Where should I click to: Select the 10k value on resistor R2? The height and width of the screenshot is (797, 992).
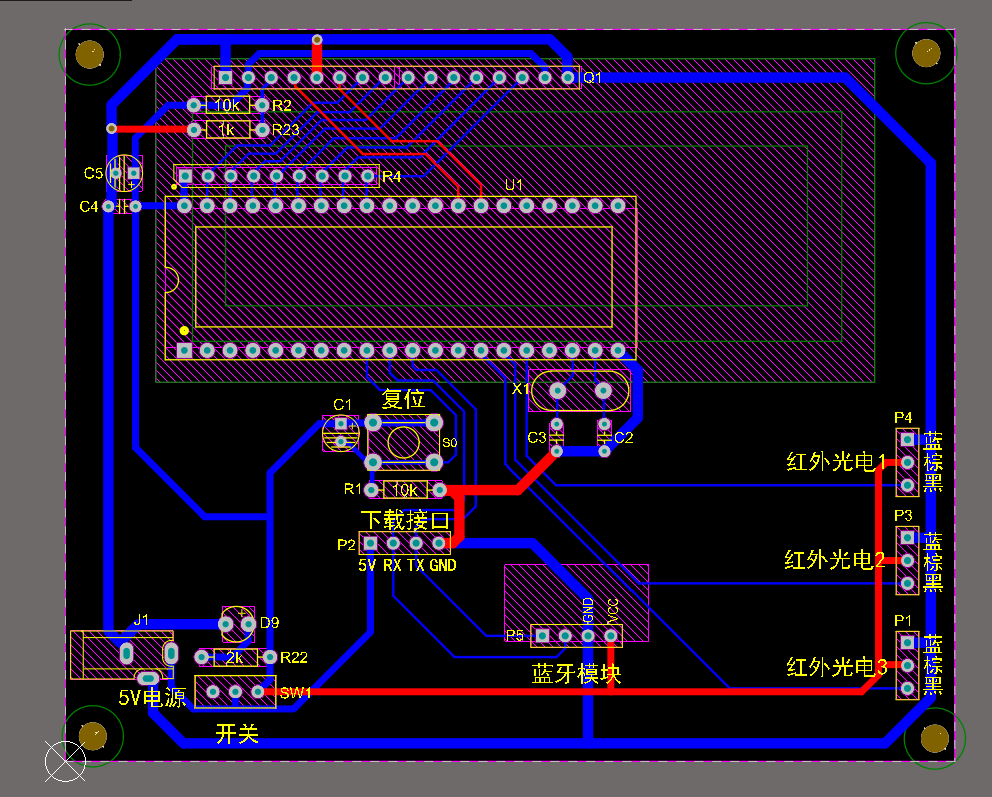click(227, 105)
